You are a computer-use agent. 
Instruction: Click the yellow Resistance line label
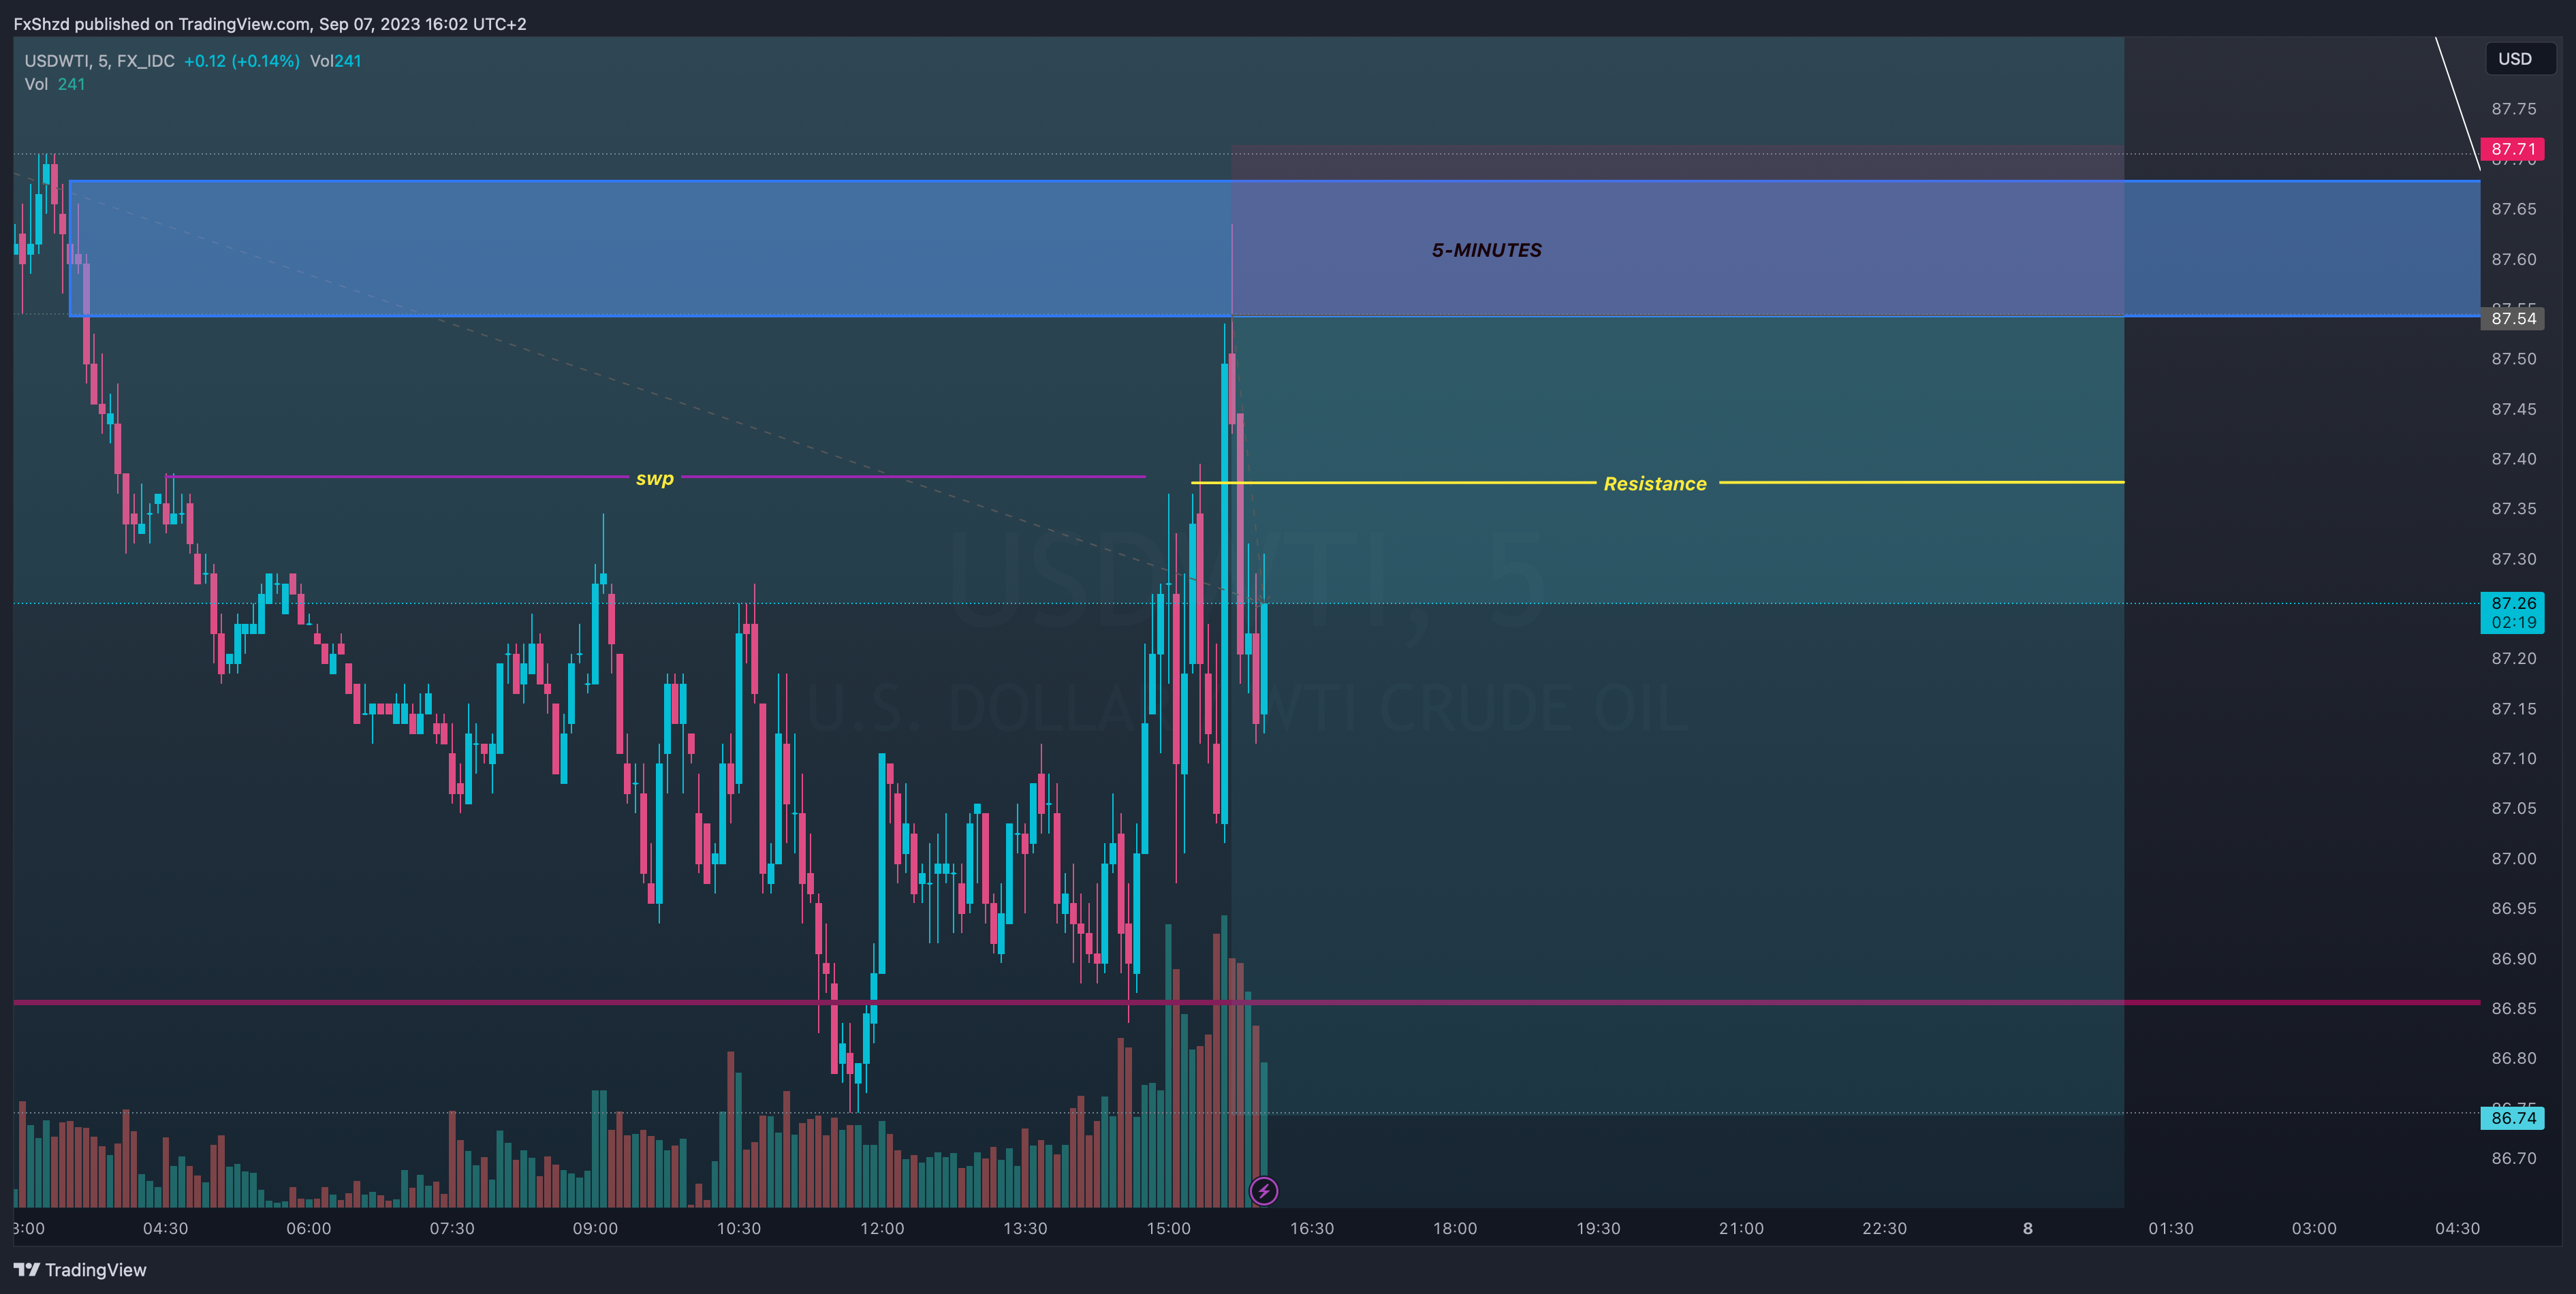coord(1655,483)
